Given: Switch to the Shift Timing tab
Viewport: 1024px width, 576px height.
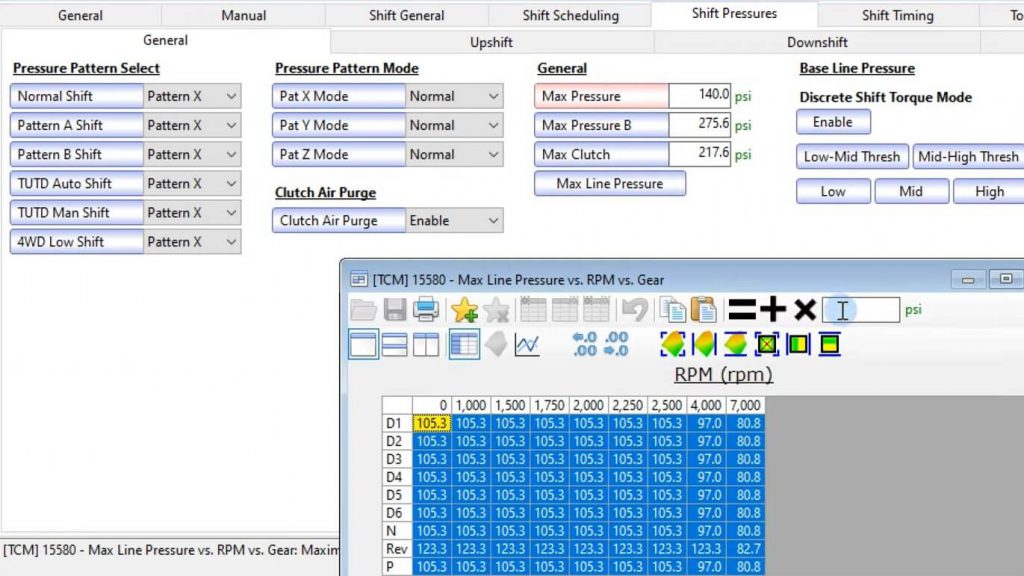Looking at the screenshot, I should coord(897,15).
